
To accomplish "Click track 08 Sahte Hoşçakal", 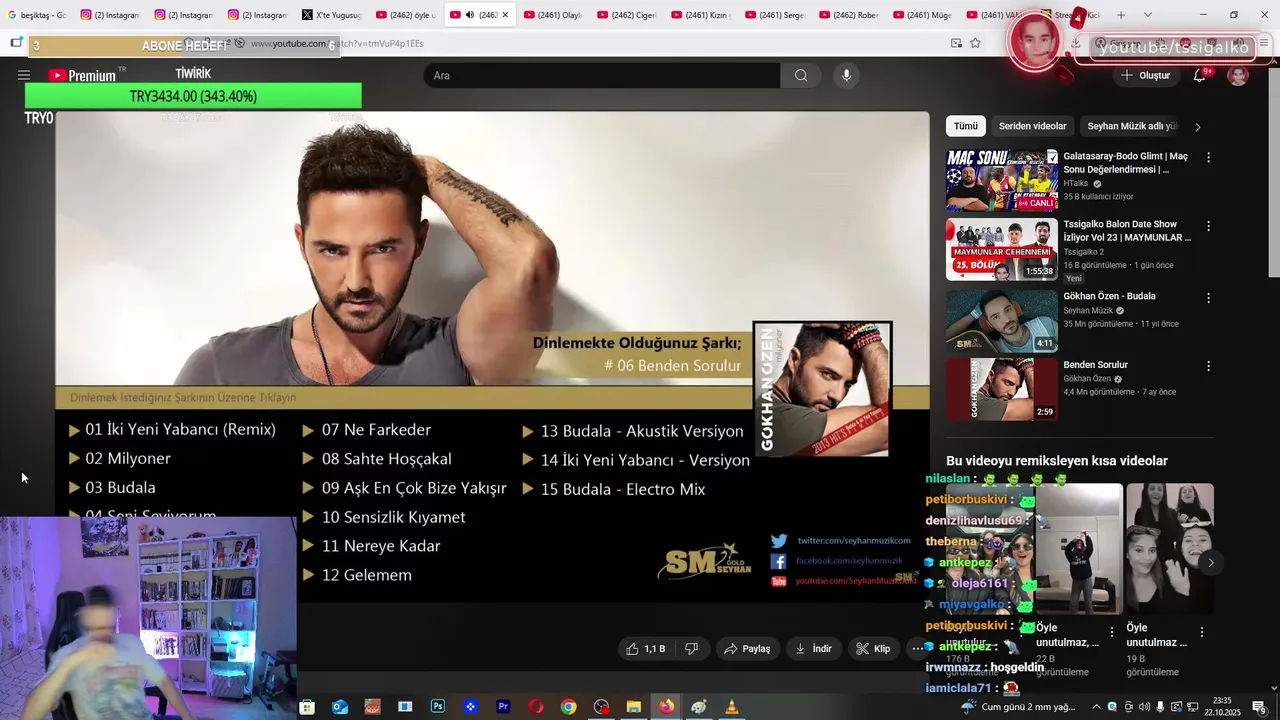I will pos(377,458).
